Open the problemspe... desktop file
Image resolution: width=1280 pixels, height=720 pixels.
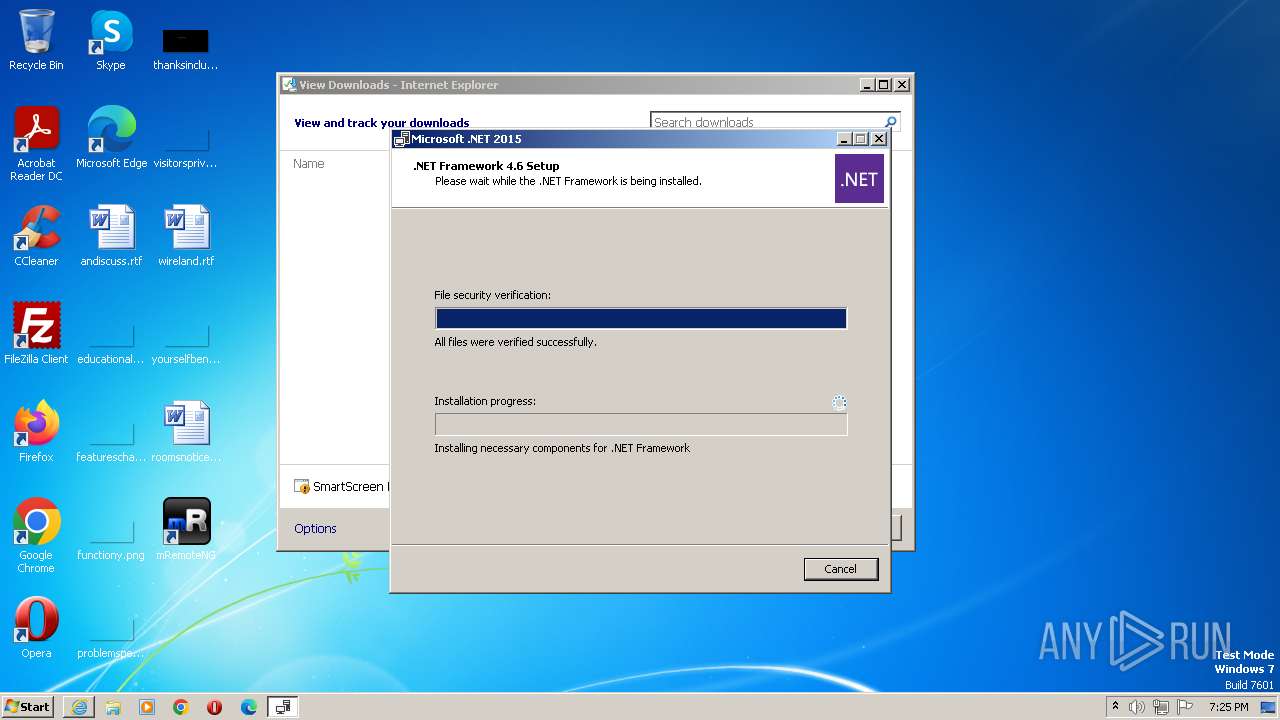click(x=111, y=636)
